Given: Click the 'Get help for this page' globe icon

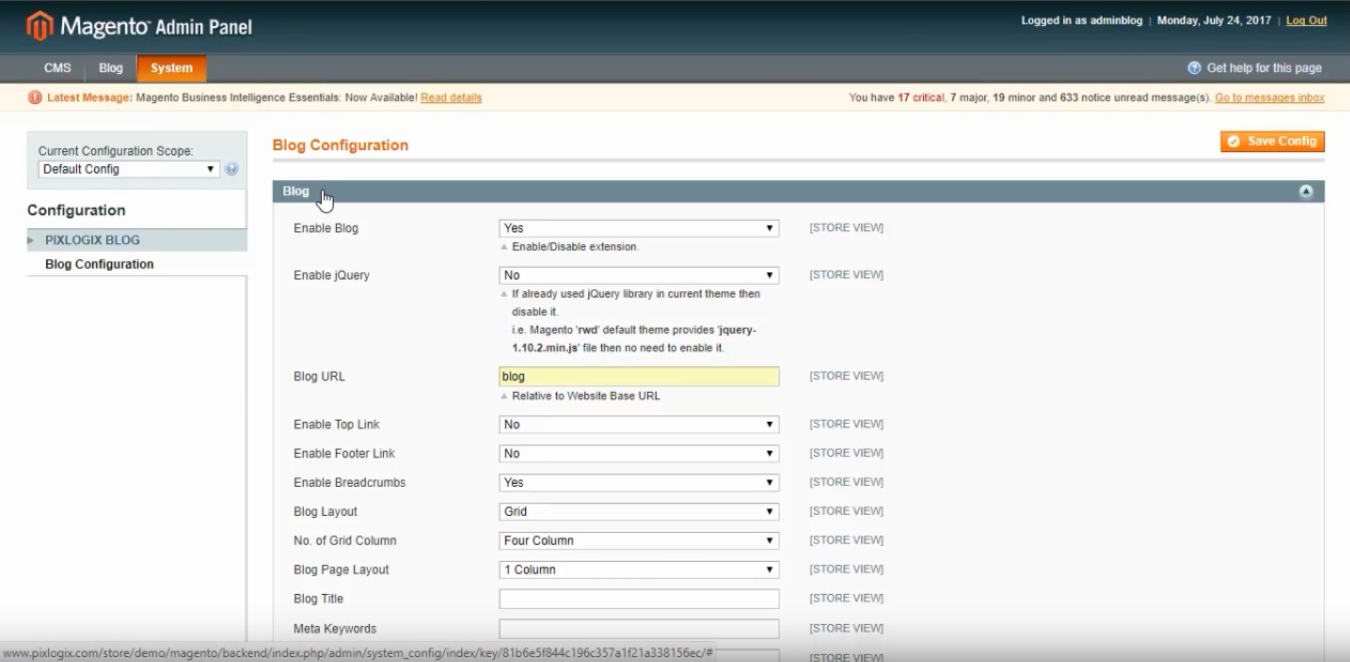Looking at the screenshot, I should tap(1192, 68).
